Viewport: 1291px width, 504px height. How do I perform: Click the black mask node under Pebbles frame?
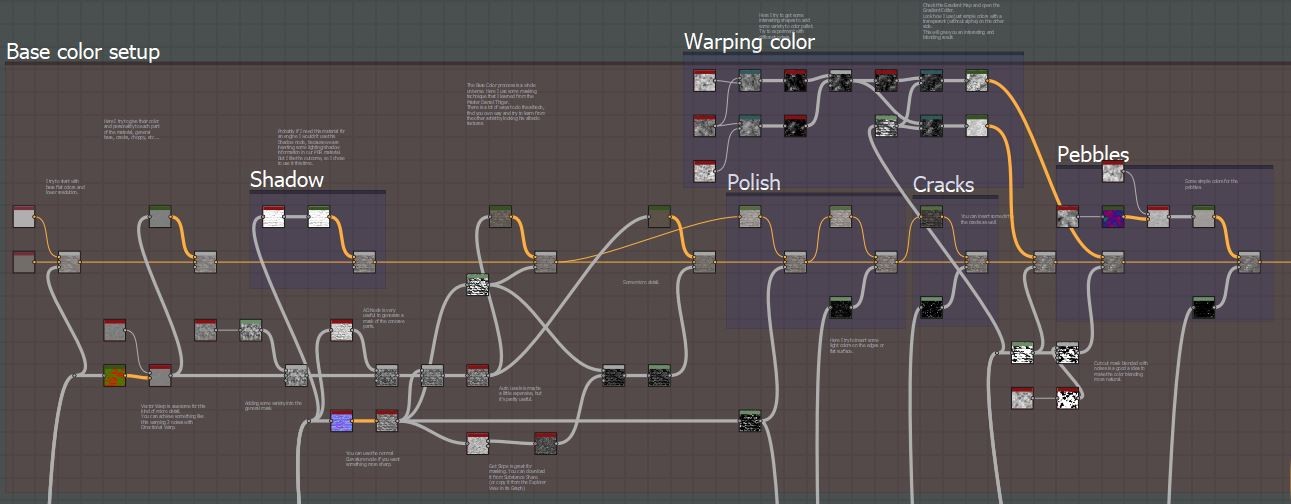(1204, 307)
